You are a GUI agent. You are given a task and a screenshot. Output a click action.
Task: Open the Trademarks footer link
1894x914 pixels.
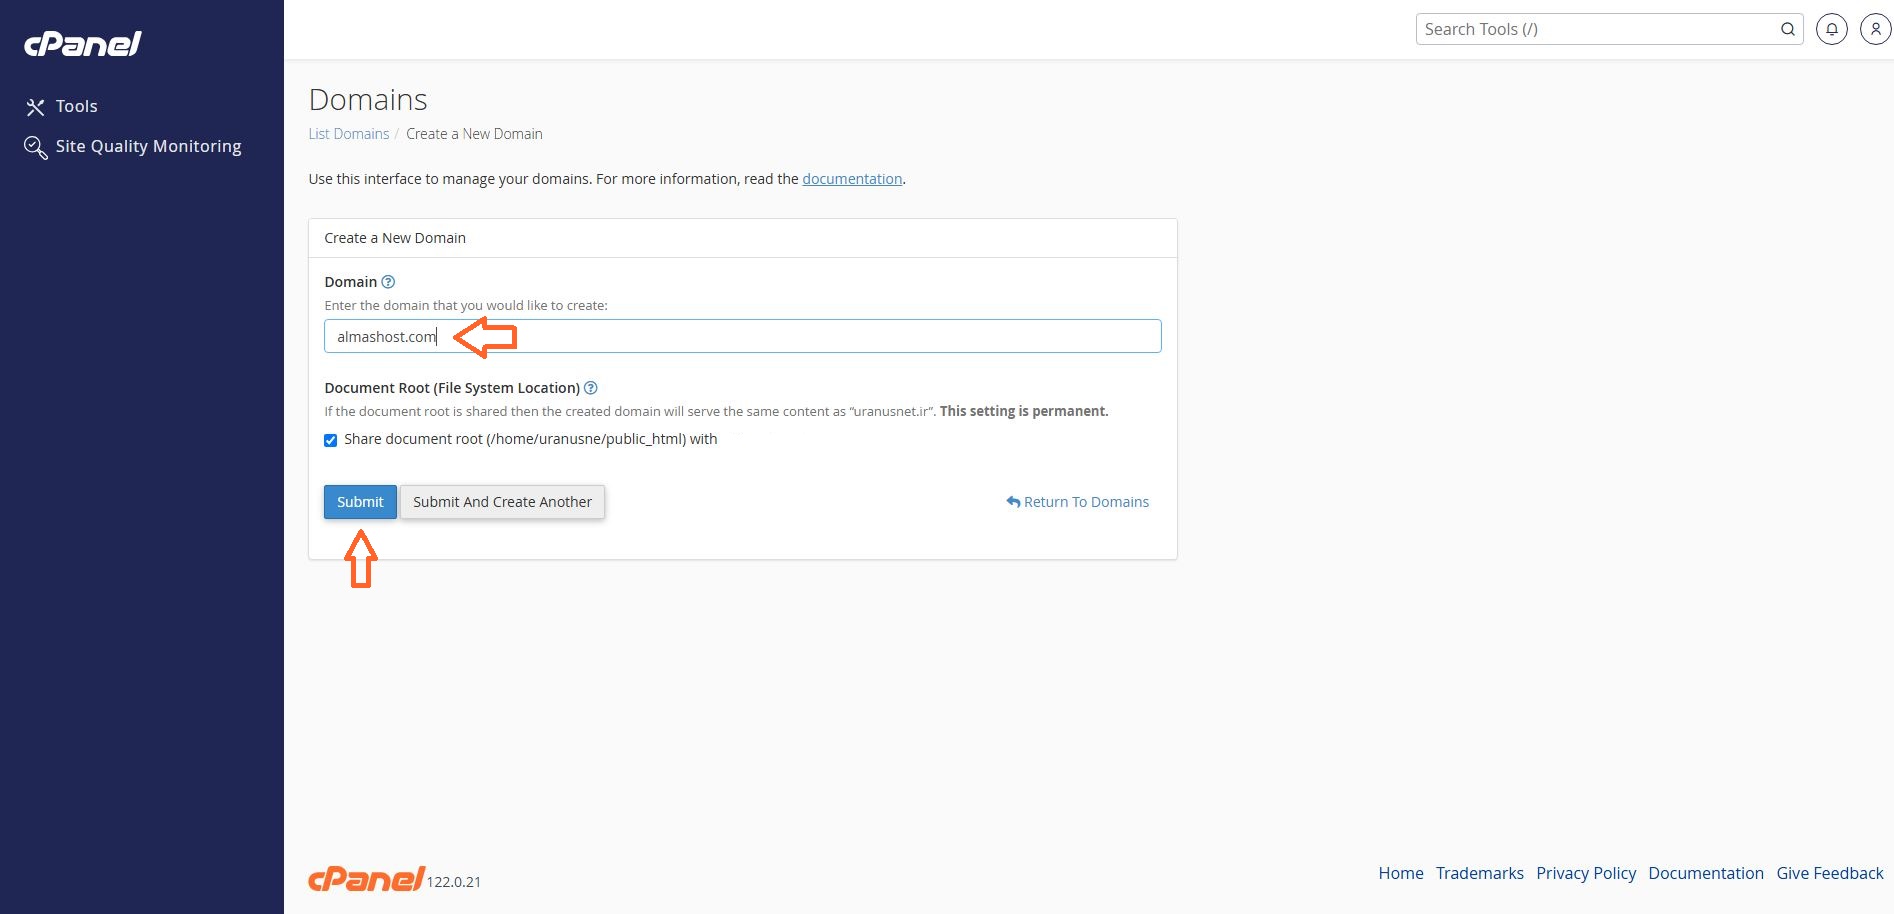point(1479,873)
